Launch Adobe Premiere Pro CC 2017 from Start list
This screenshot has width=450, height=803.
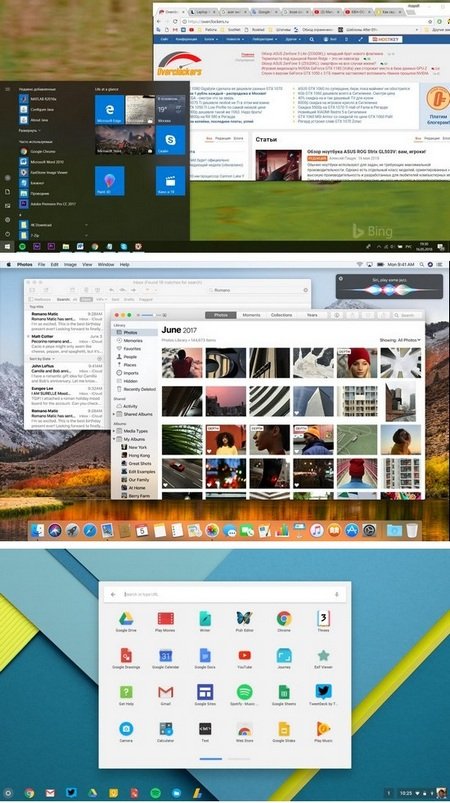pyautogui.click(x=47, y=204)
